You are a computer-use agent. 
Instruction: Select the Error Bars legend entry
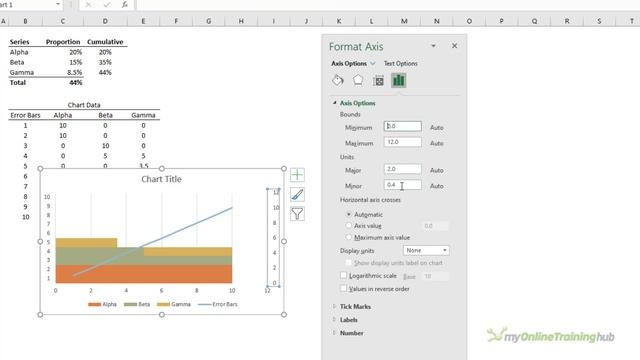pos(218,304)
